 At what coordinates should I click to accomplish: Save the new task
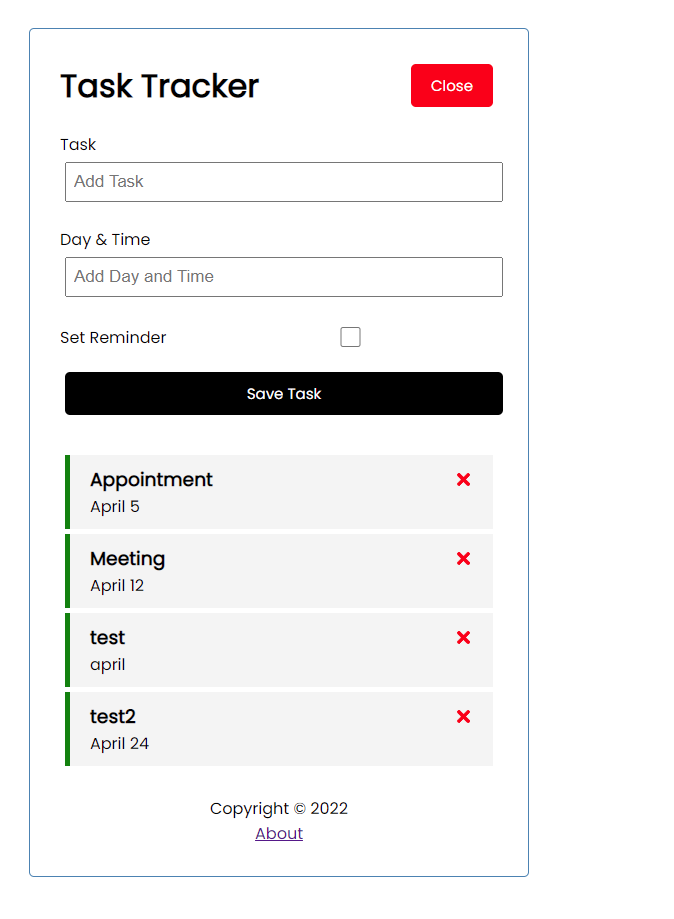click(283, 393)
